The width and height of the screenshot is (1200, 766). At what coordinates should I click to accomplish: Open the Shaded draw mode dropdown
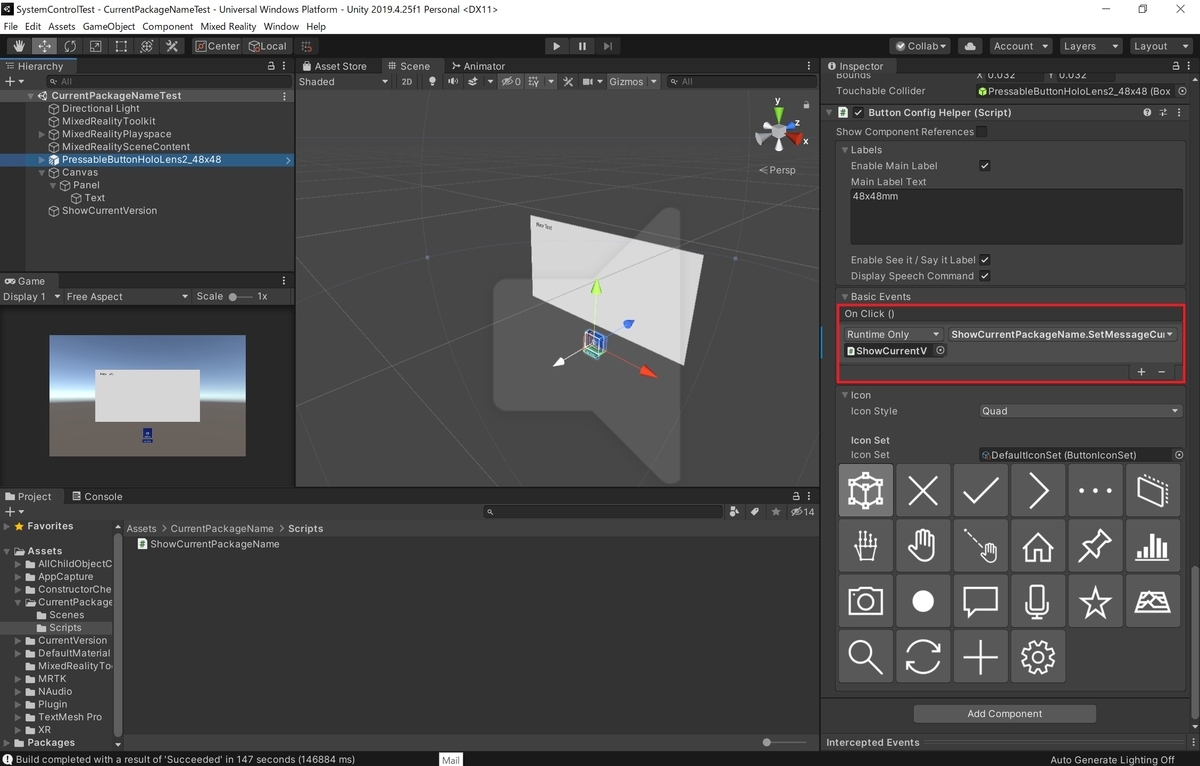[343, 82]
